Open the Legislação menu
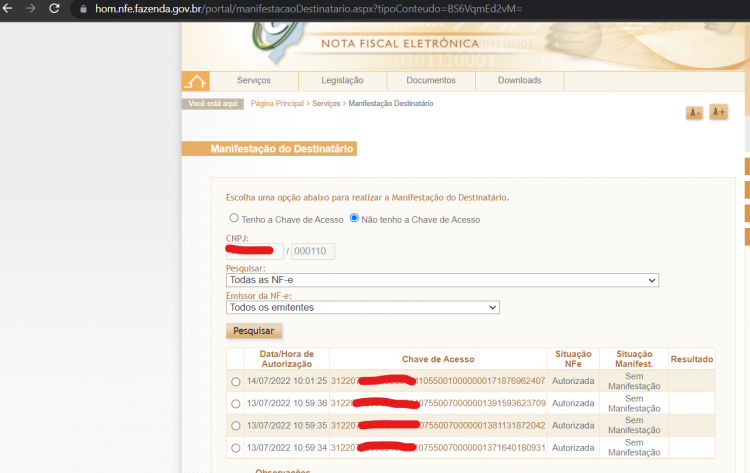Screen dimensions: 750x473 (342, 80)
